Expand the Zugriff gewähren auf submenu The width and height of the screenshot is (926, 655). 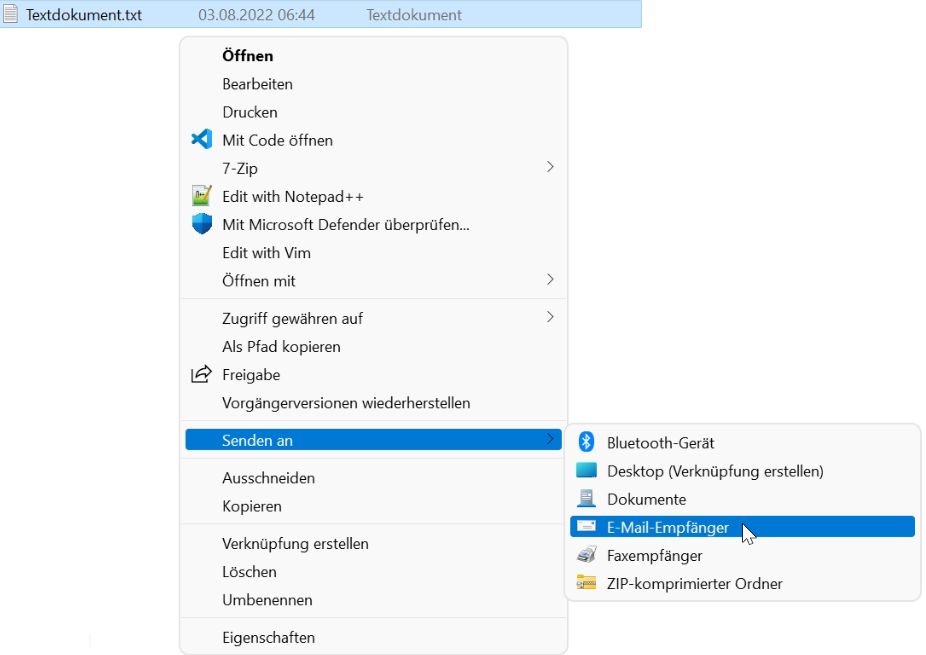(550, 318)
